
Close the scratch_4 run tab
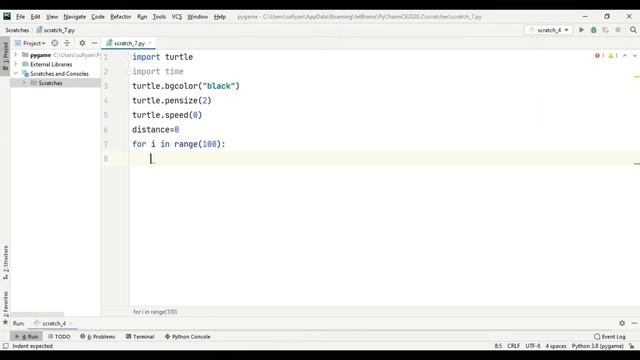[70, 323]
